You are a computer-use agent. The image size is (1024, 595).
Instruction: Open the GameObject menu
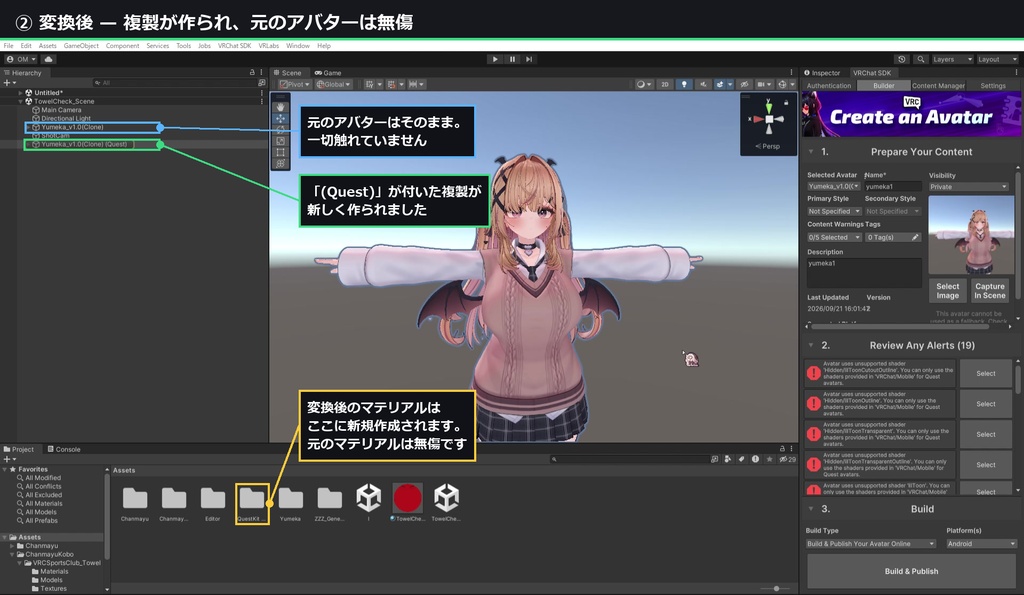coord(81,46)
